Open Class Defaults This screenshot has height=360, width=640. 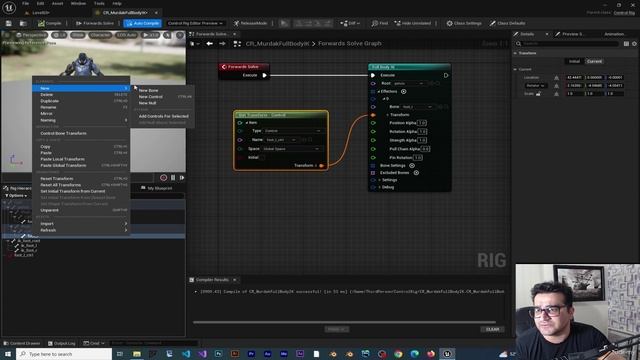coord(507,23)
